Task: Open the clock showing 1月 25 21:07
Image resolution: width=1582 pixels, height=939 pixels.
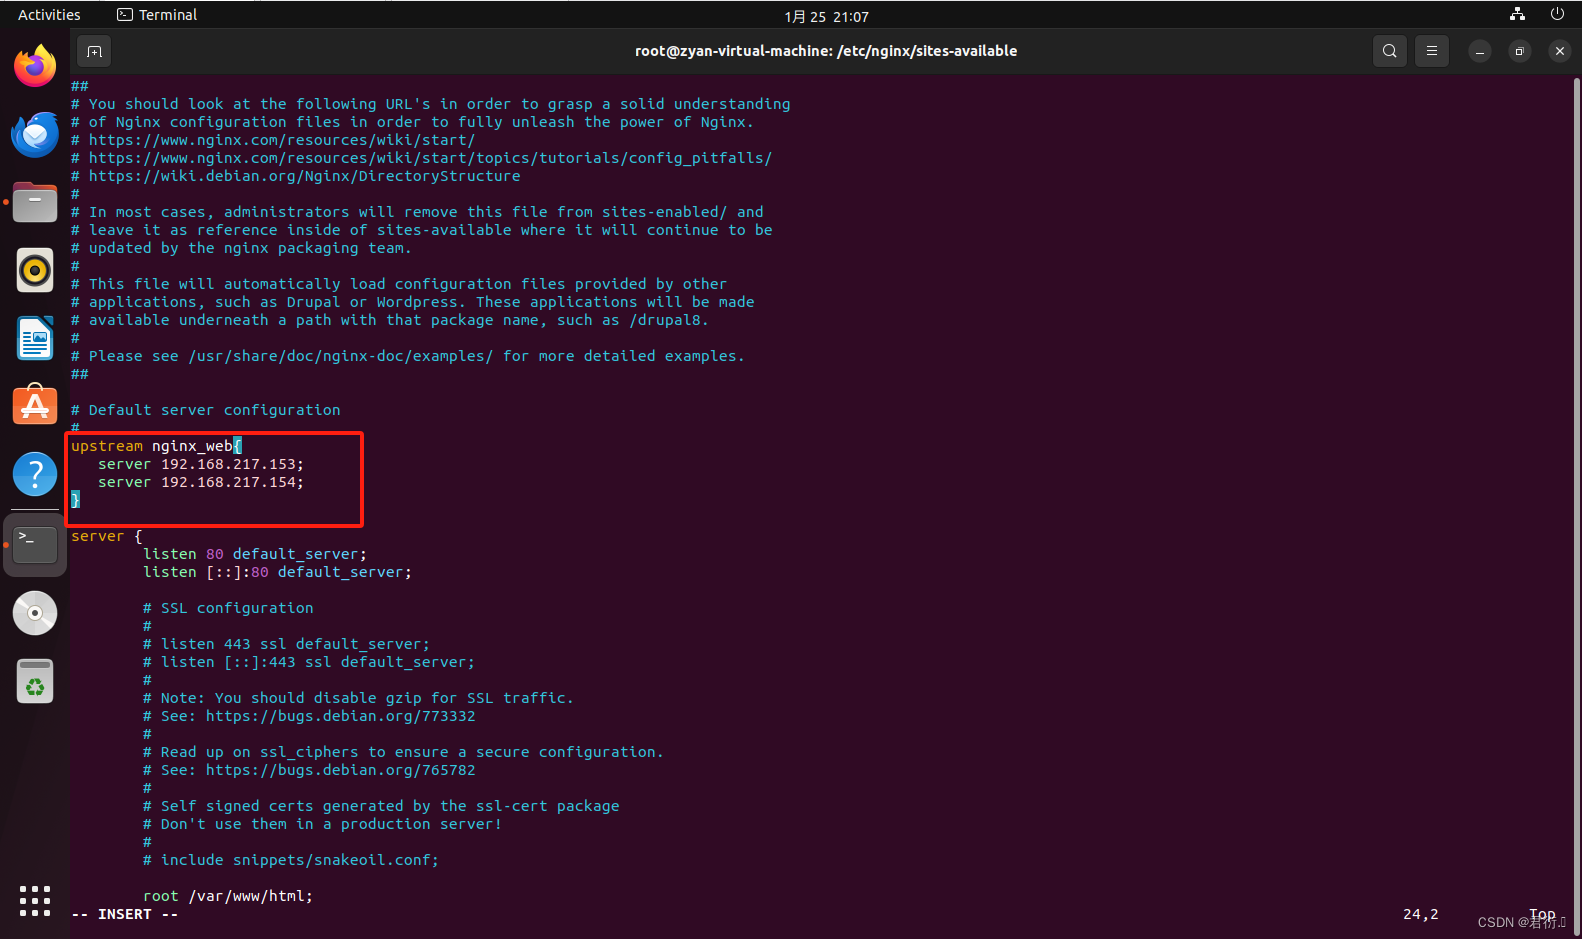Action: (826, 16)
